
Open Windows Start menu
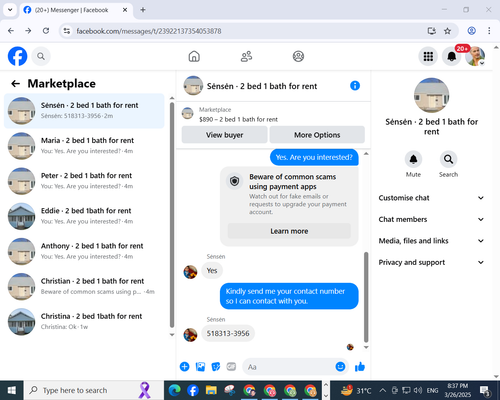tap(12, 390)
